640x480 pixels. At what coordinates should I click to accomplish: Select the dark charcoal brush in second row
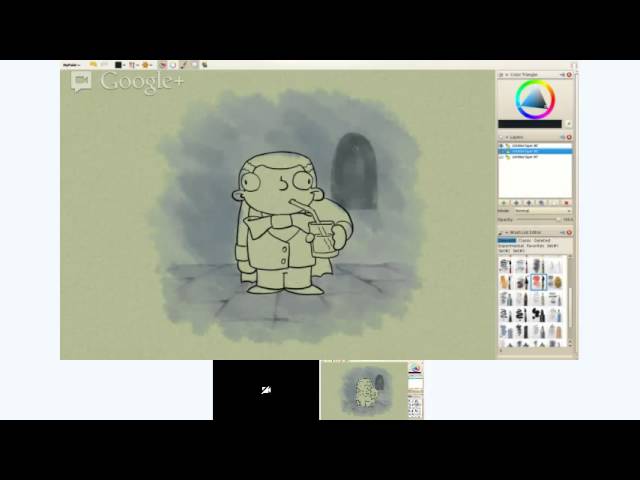522,282
